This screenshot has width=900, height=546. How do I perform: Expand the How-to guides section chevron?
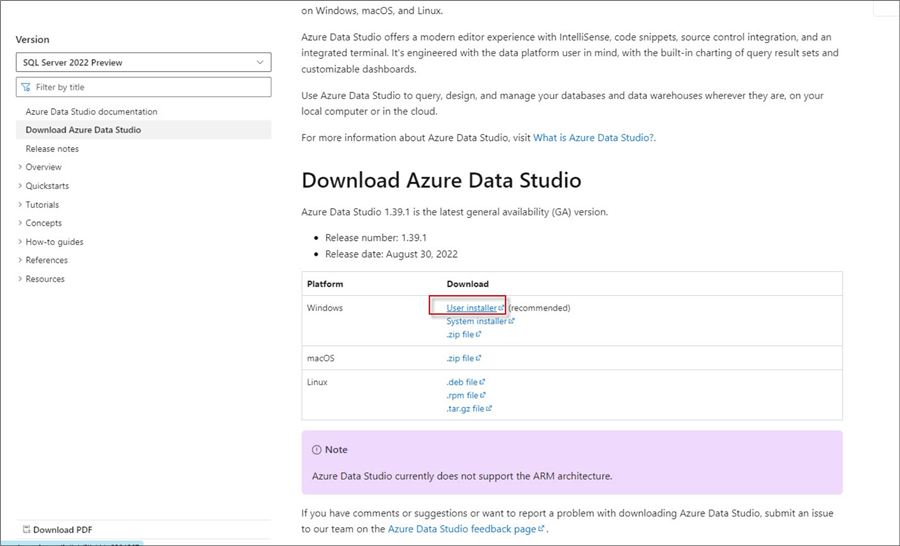click(20, 242)
